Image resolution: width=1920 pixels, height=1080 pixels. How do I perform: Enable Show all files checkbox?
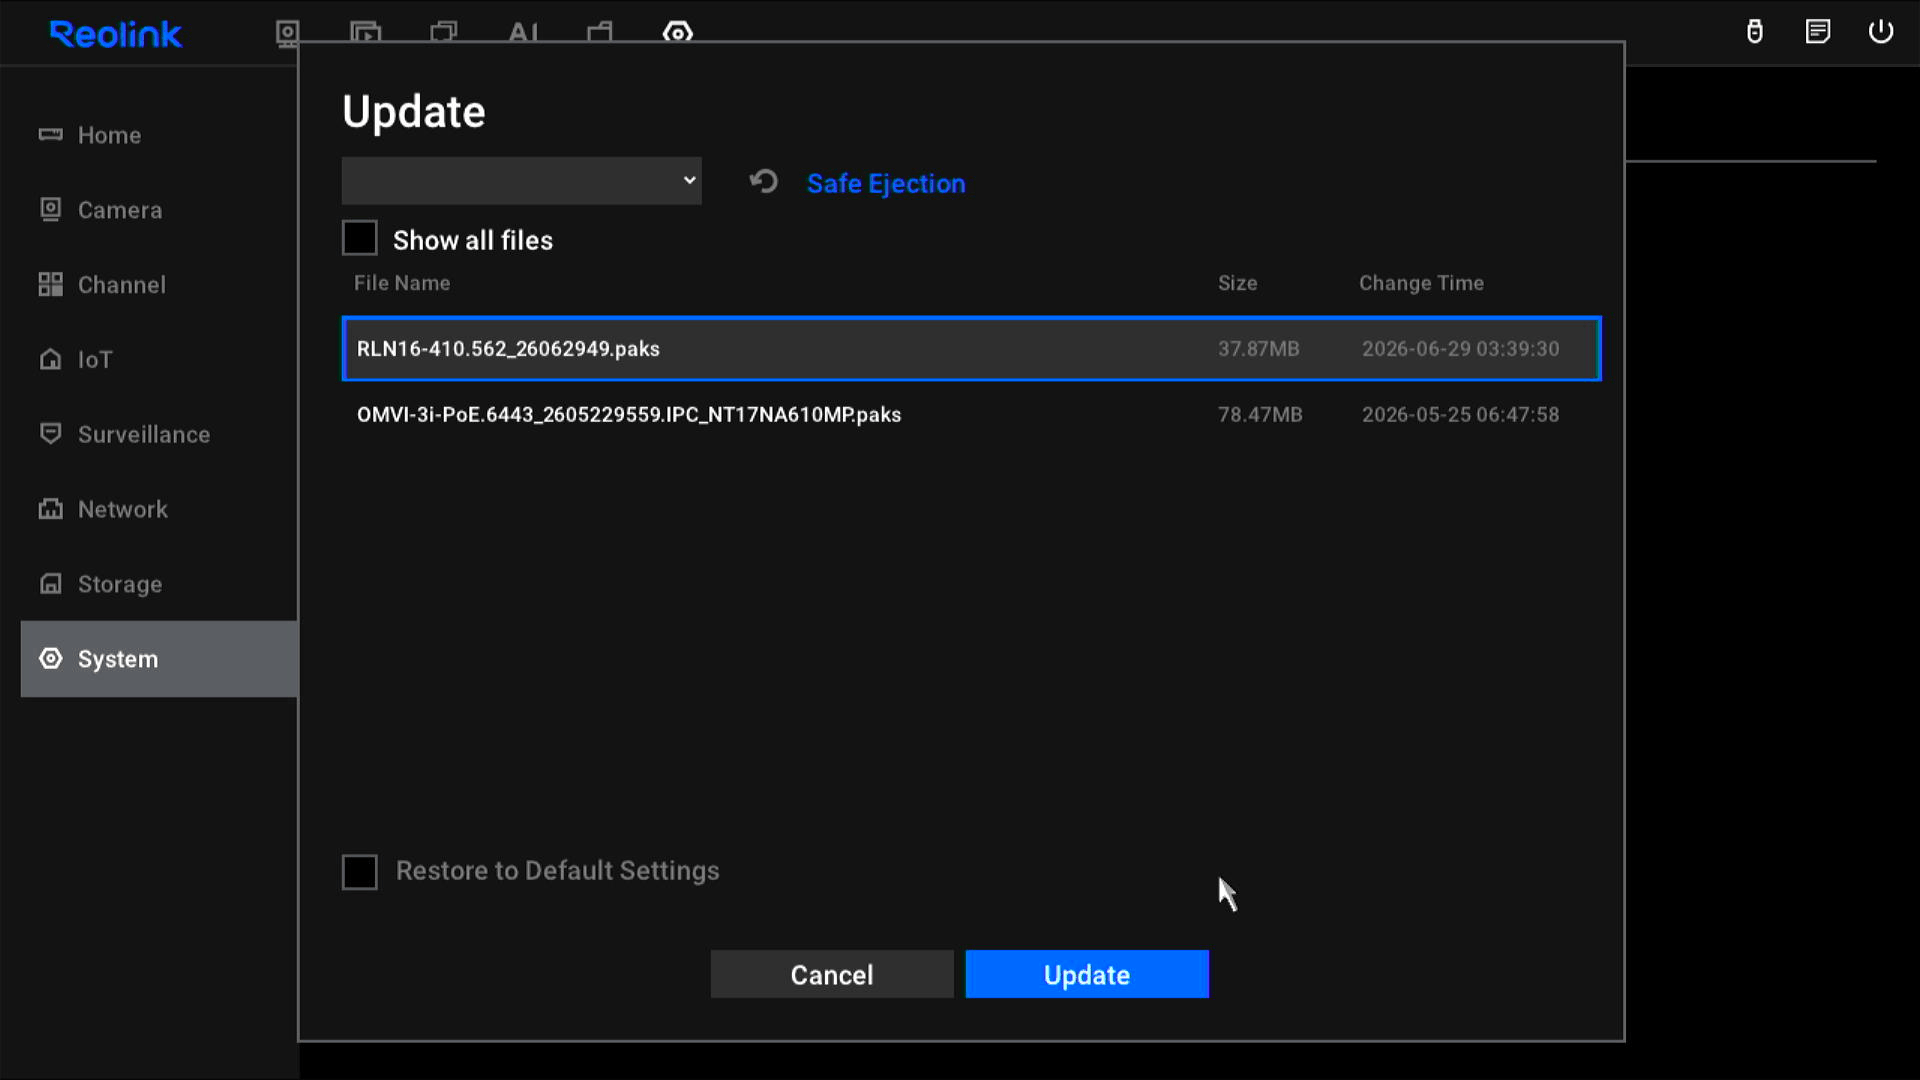[360, 239]
